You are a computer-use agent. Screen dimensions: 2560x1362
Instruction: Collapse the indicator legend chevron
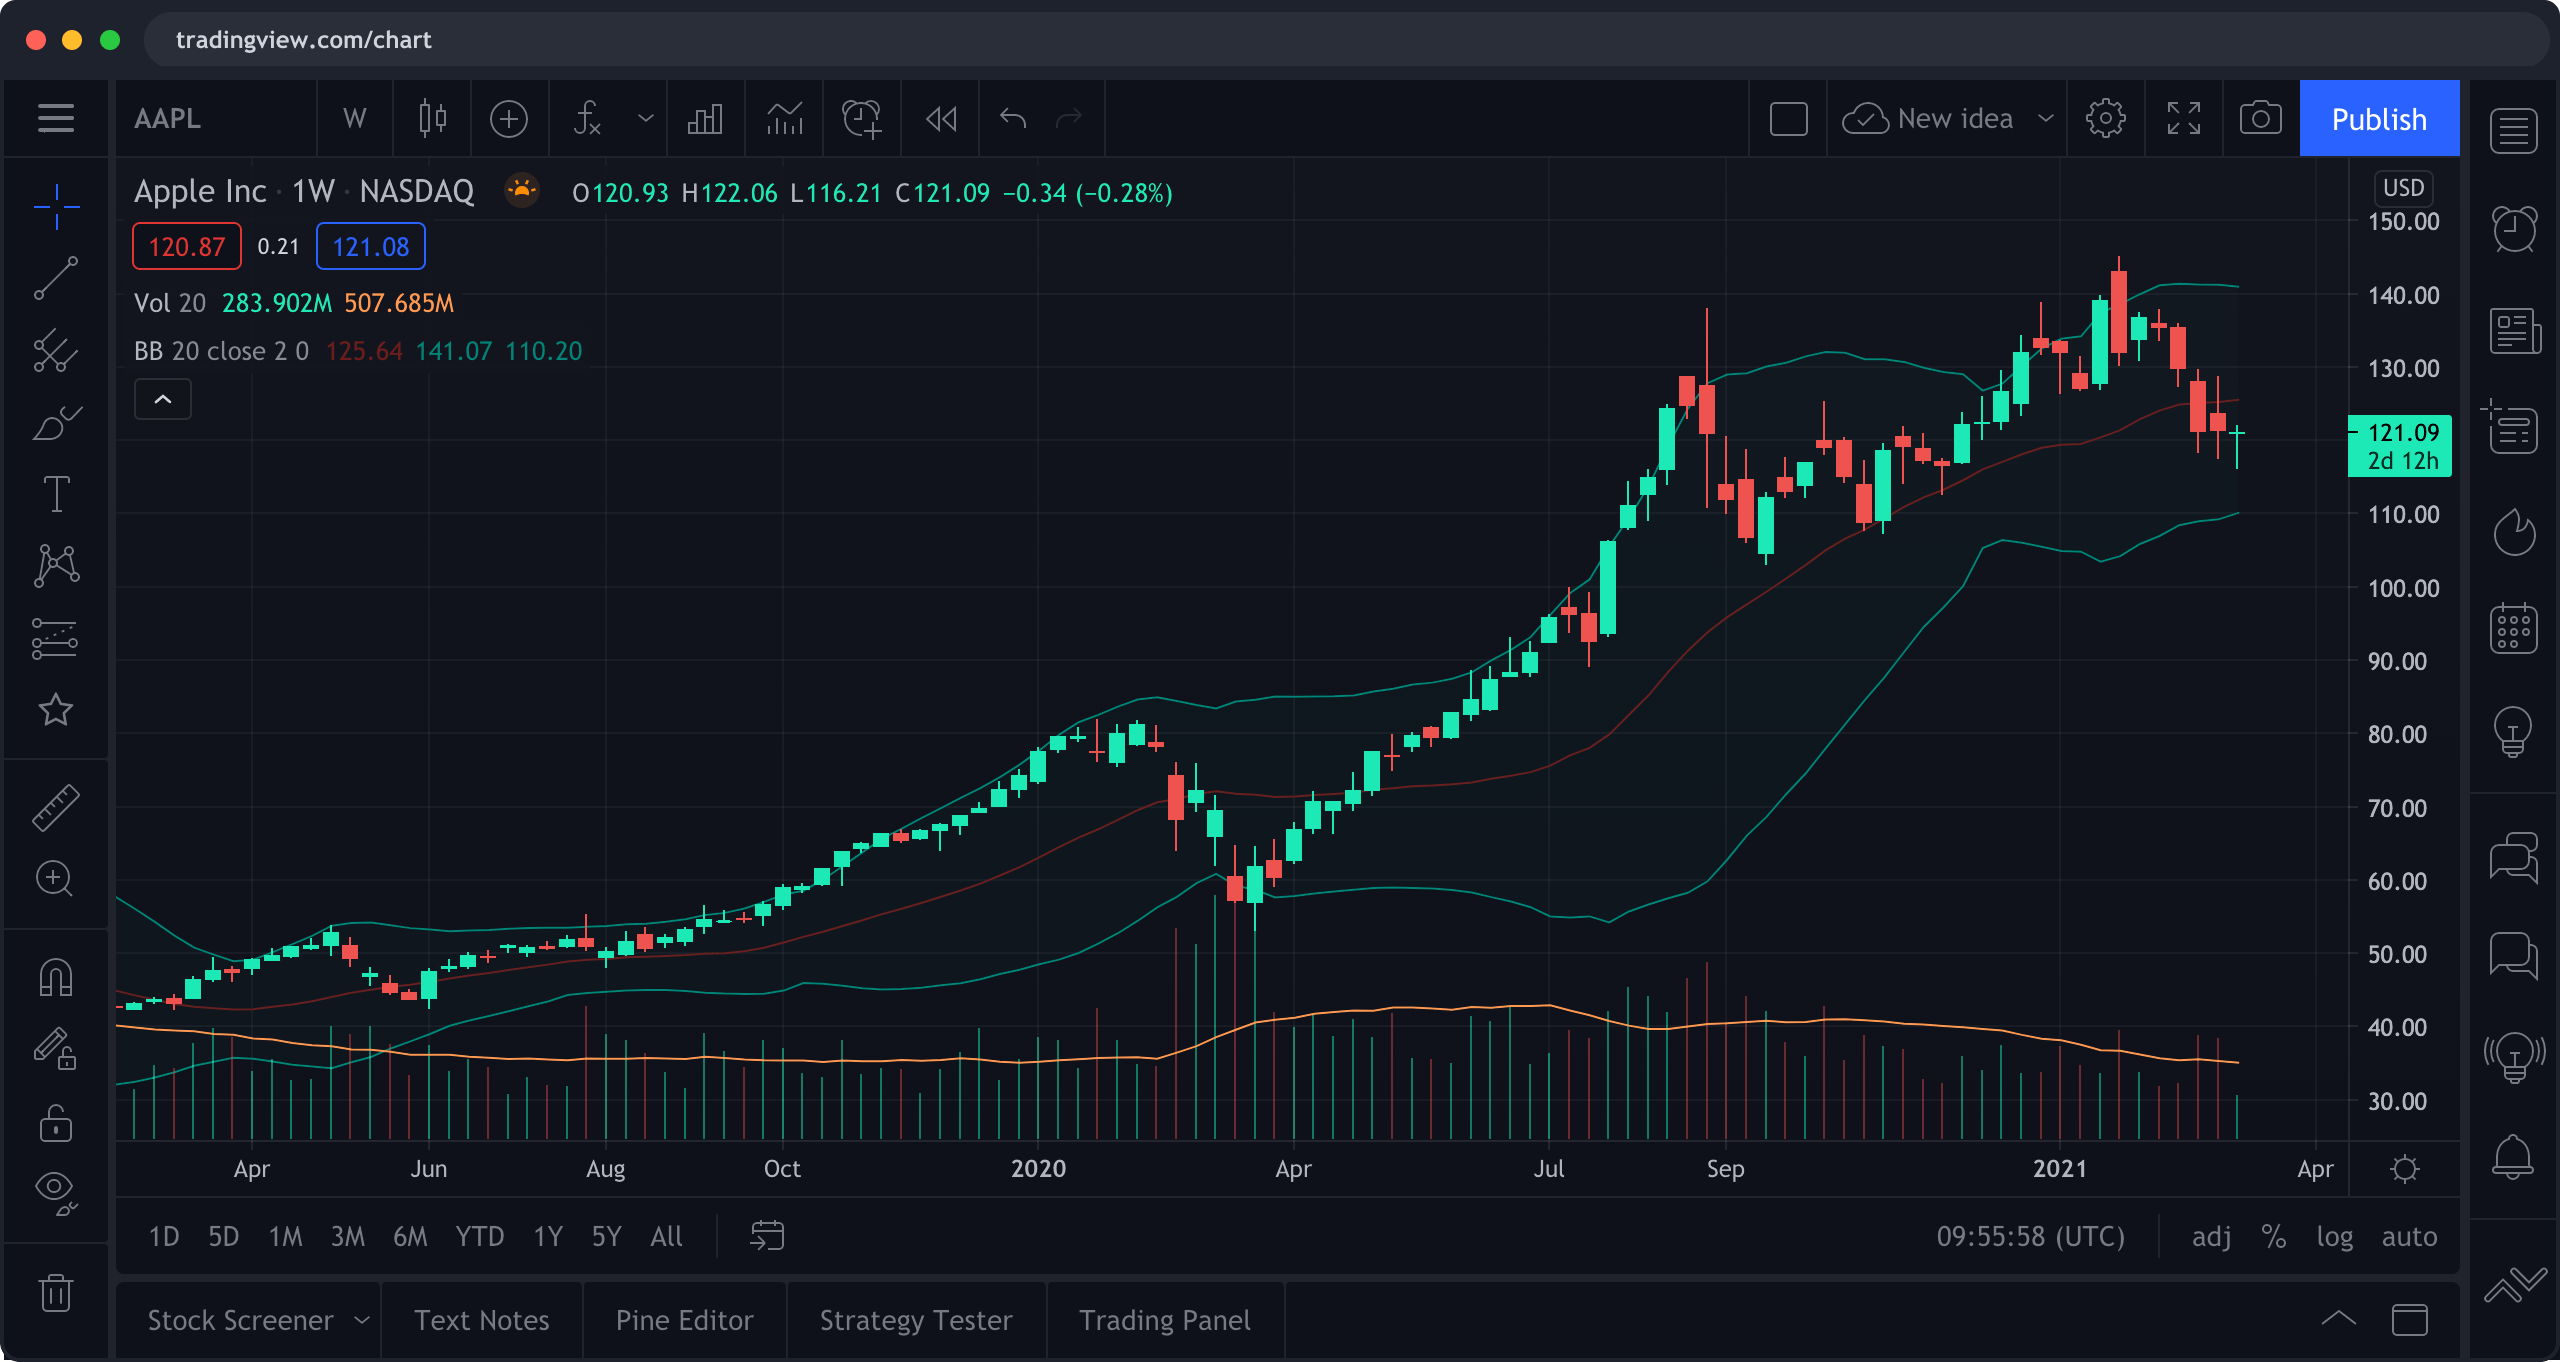(163, 400)
